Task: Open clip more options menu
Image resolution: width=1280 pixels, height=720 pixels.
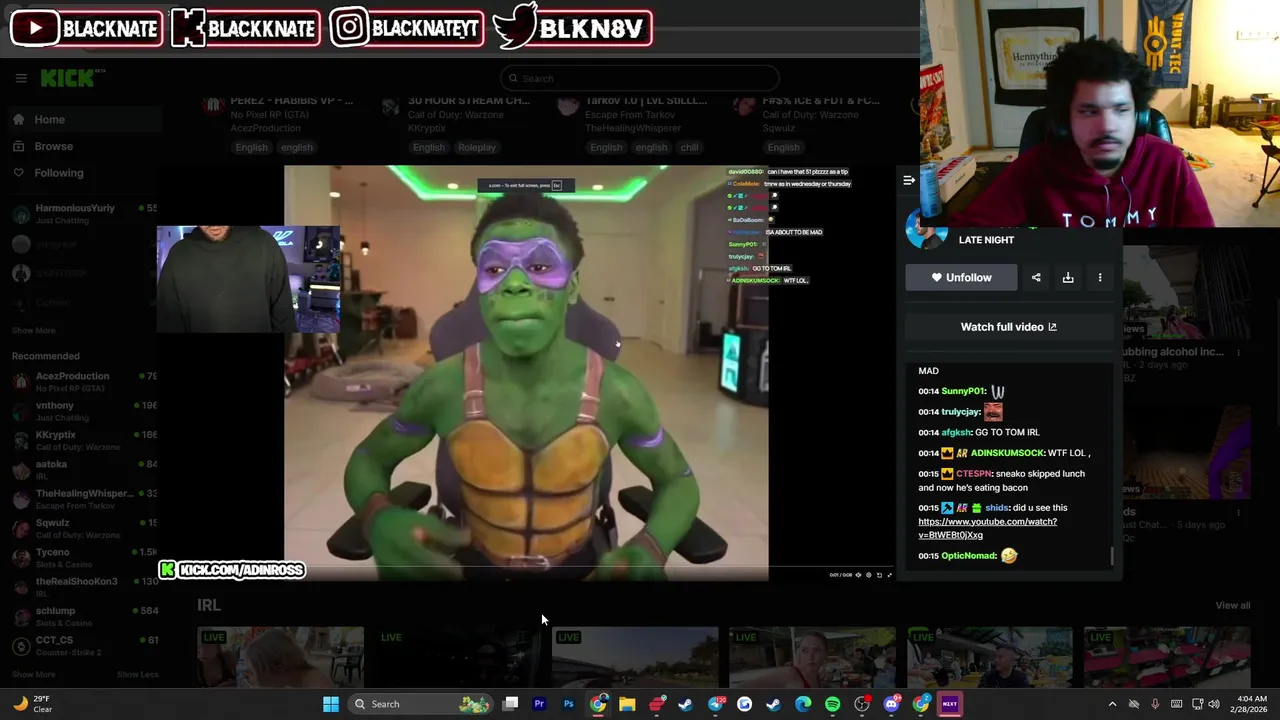Action: pyautogui.click(x=1100, y=278)
